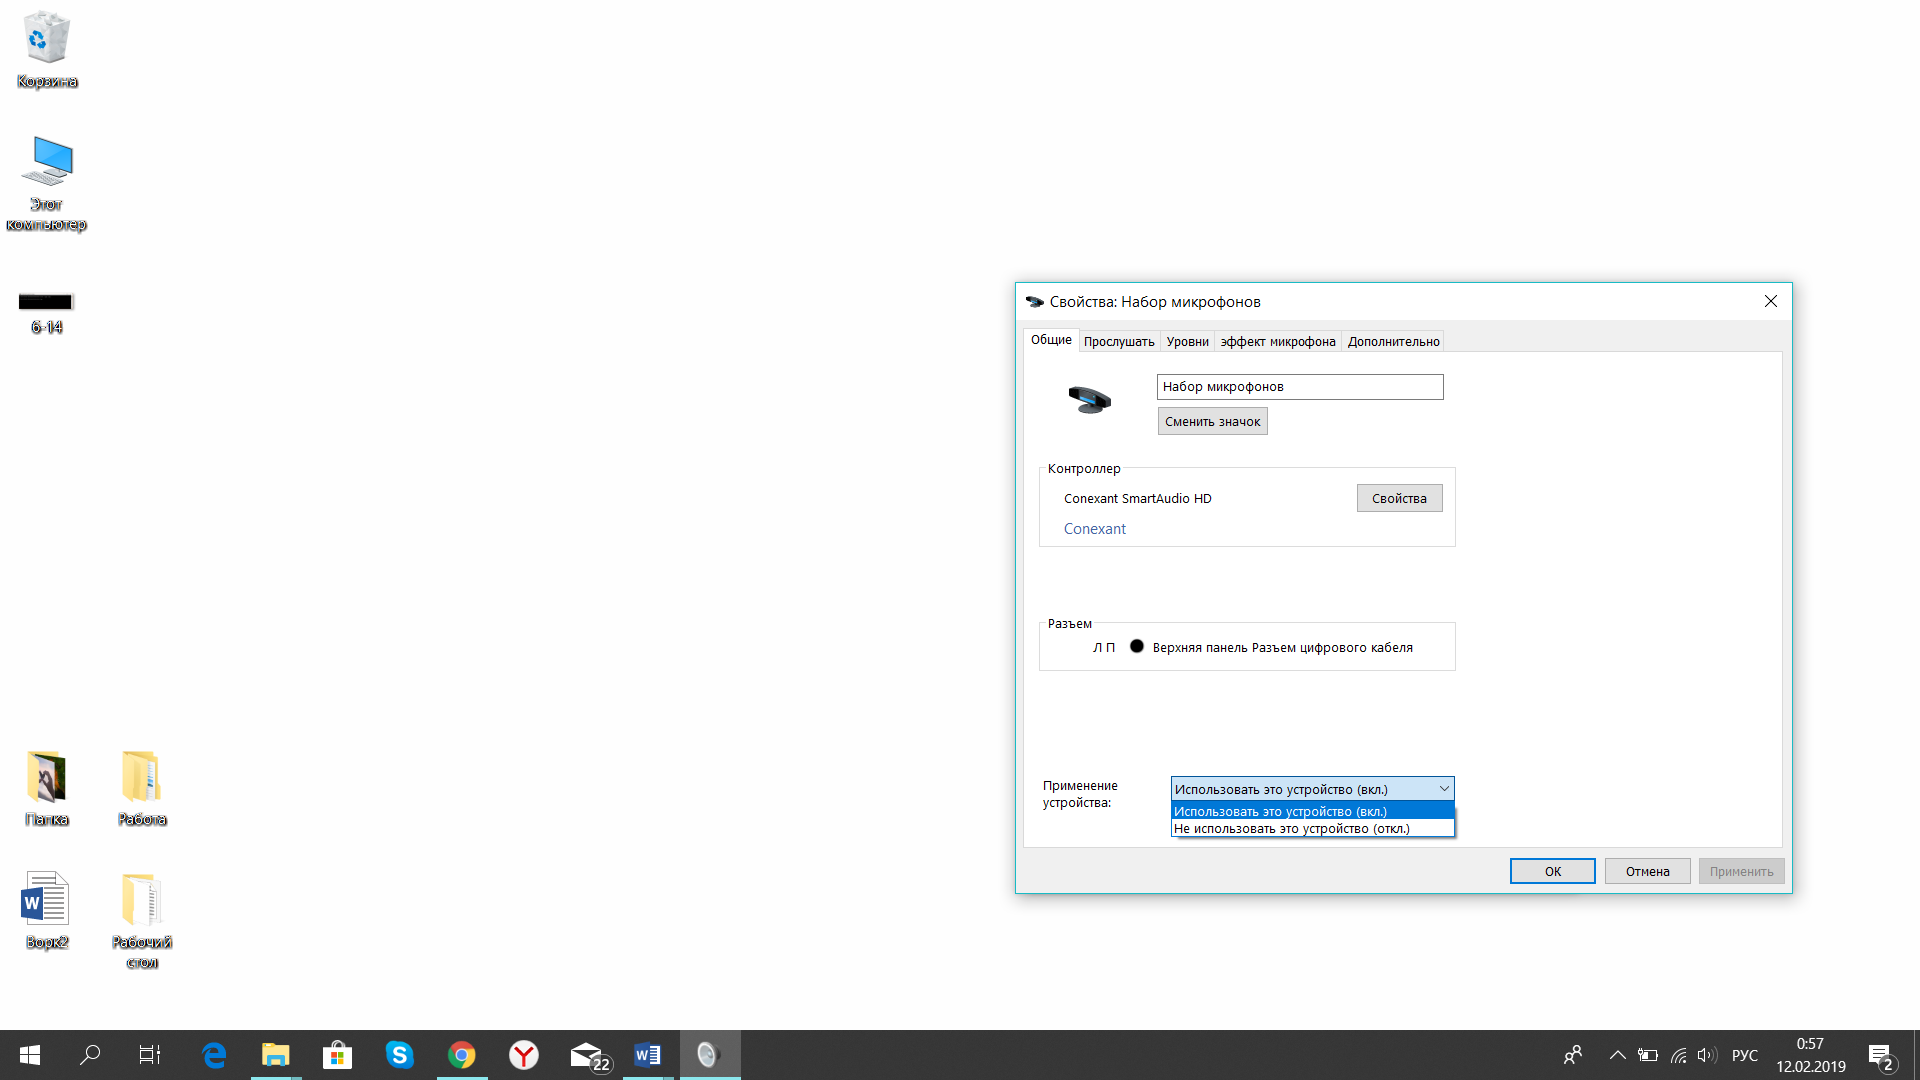Click the Google Chrome taskbar icon
This screenshot has width=1920, height=1080.
(x=462, y=1054)
